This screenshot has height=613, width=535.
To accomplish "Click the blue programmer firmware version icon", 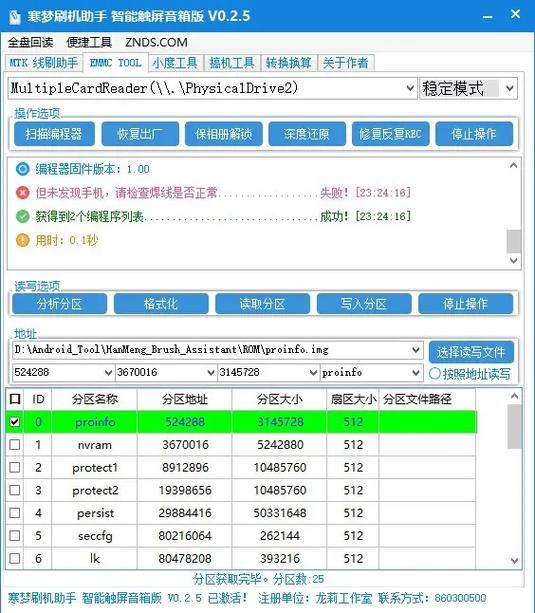I will click(x=22, y=169).
